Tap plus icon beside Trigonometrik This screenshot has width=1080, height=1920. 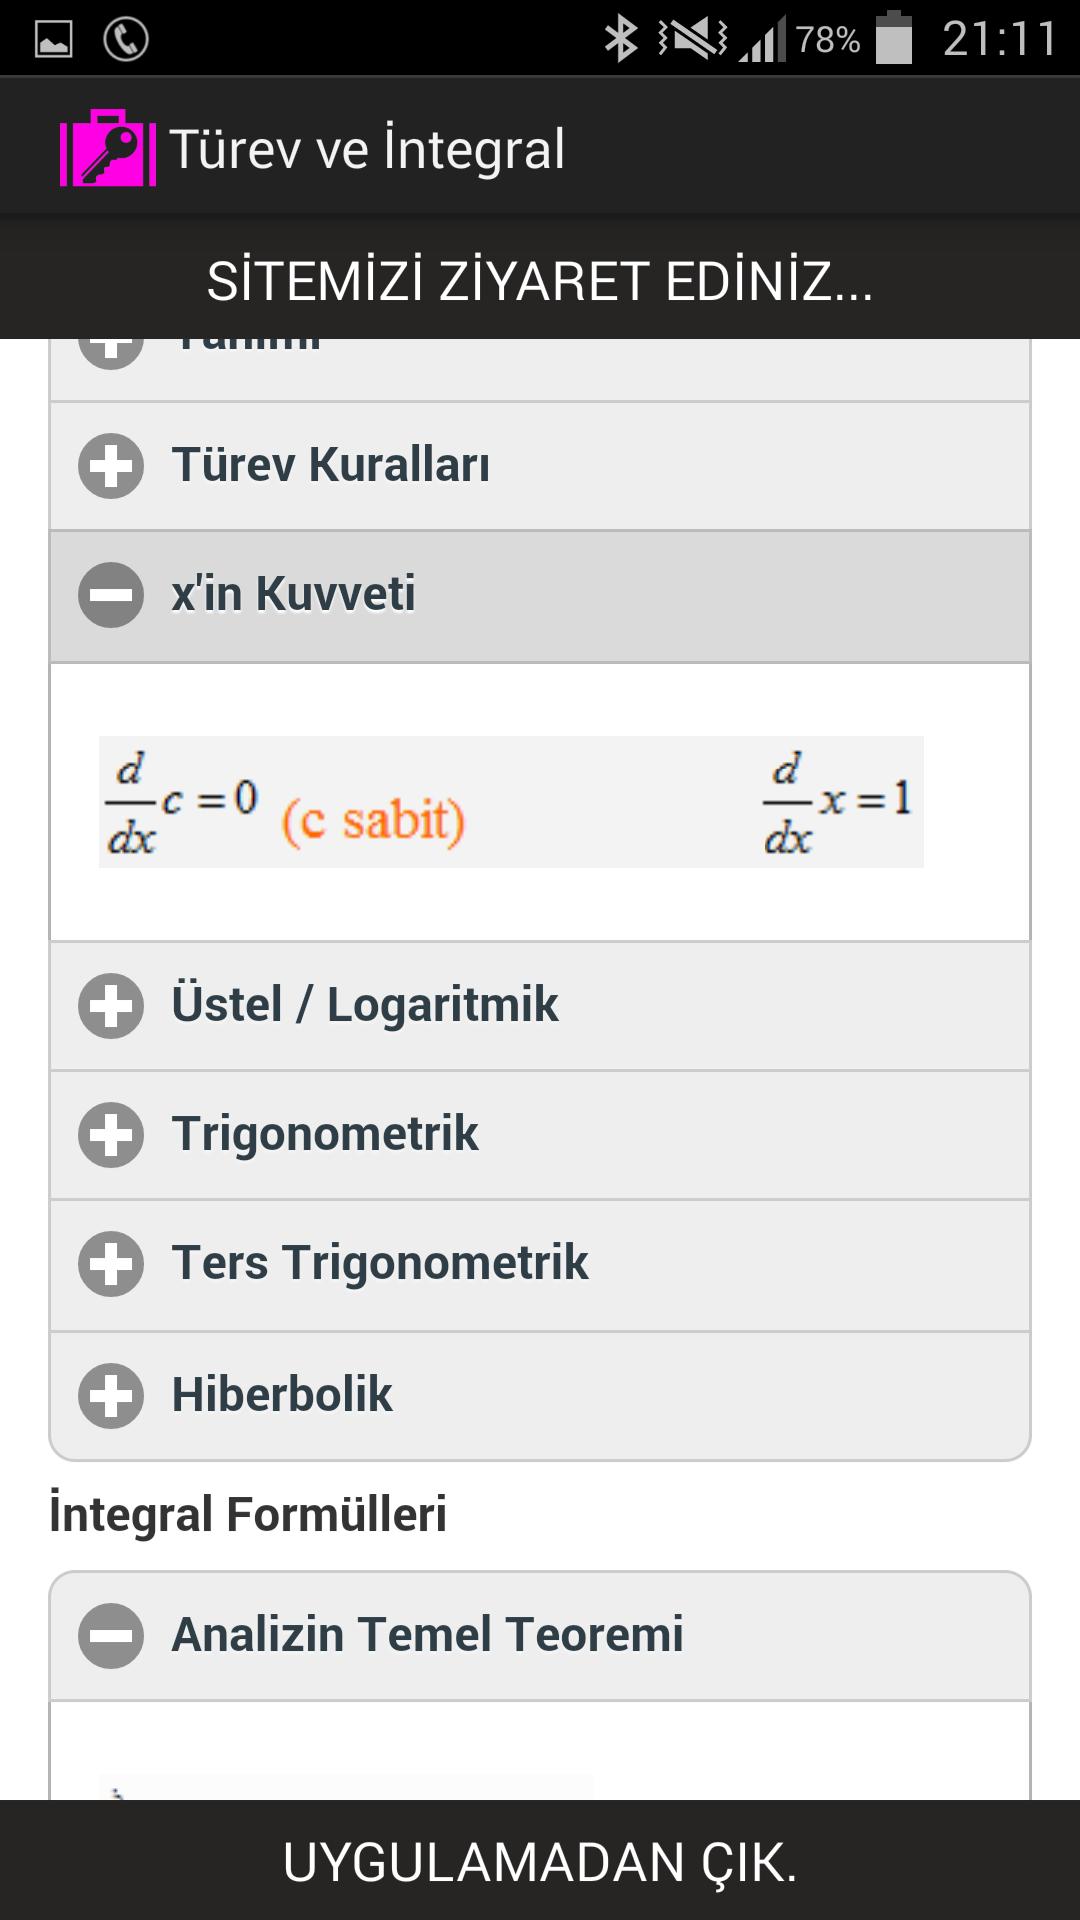(x=111, y=1135)
